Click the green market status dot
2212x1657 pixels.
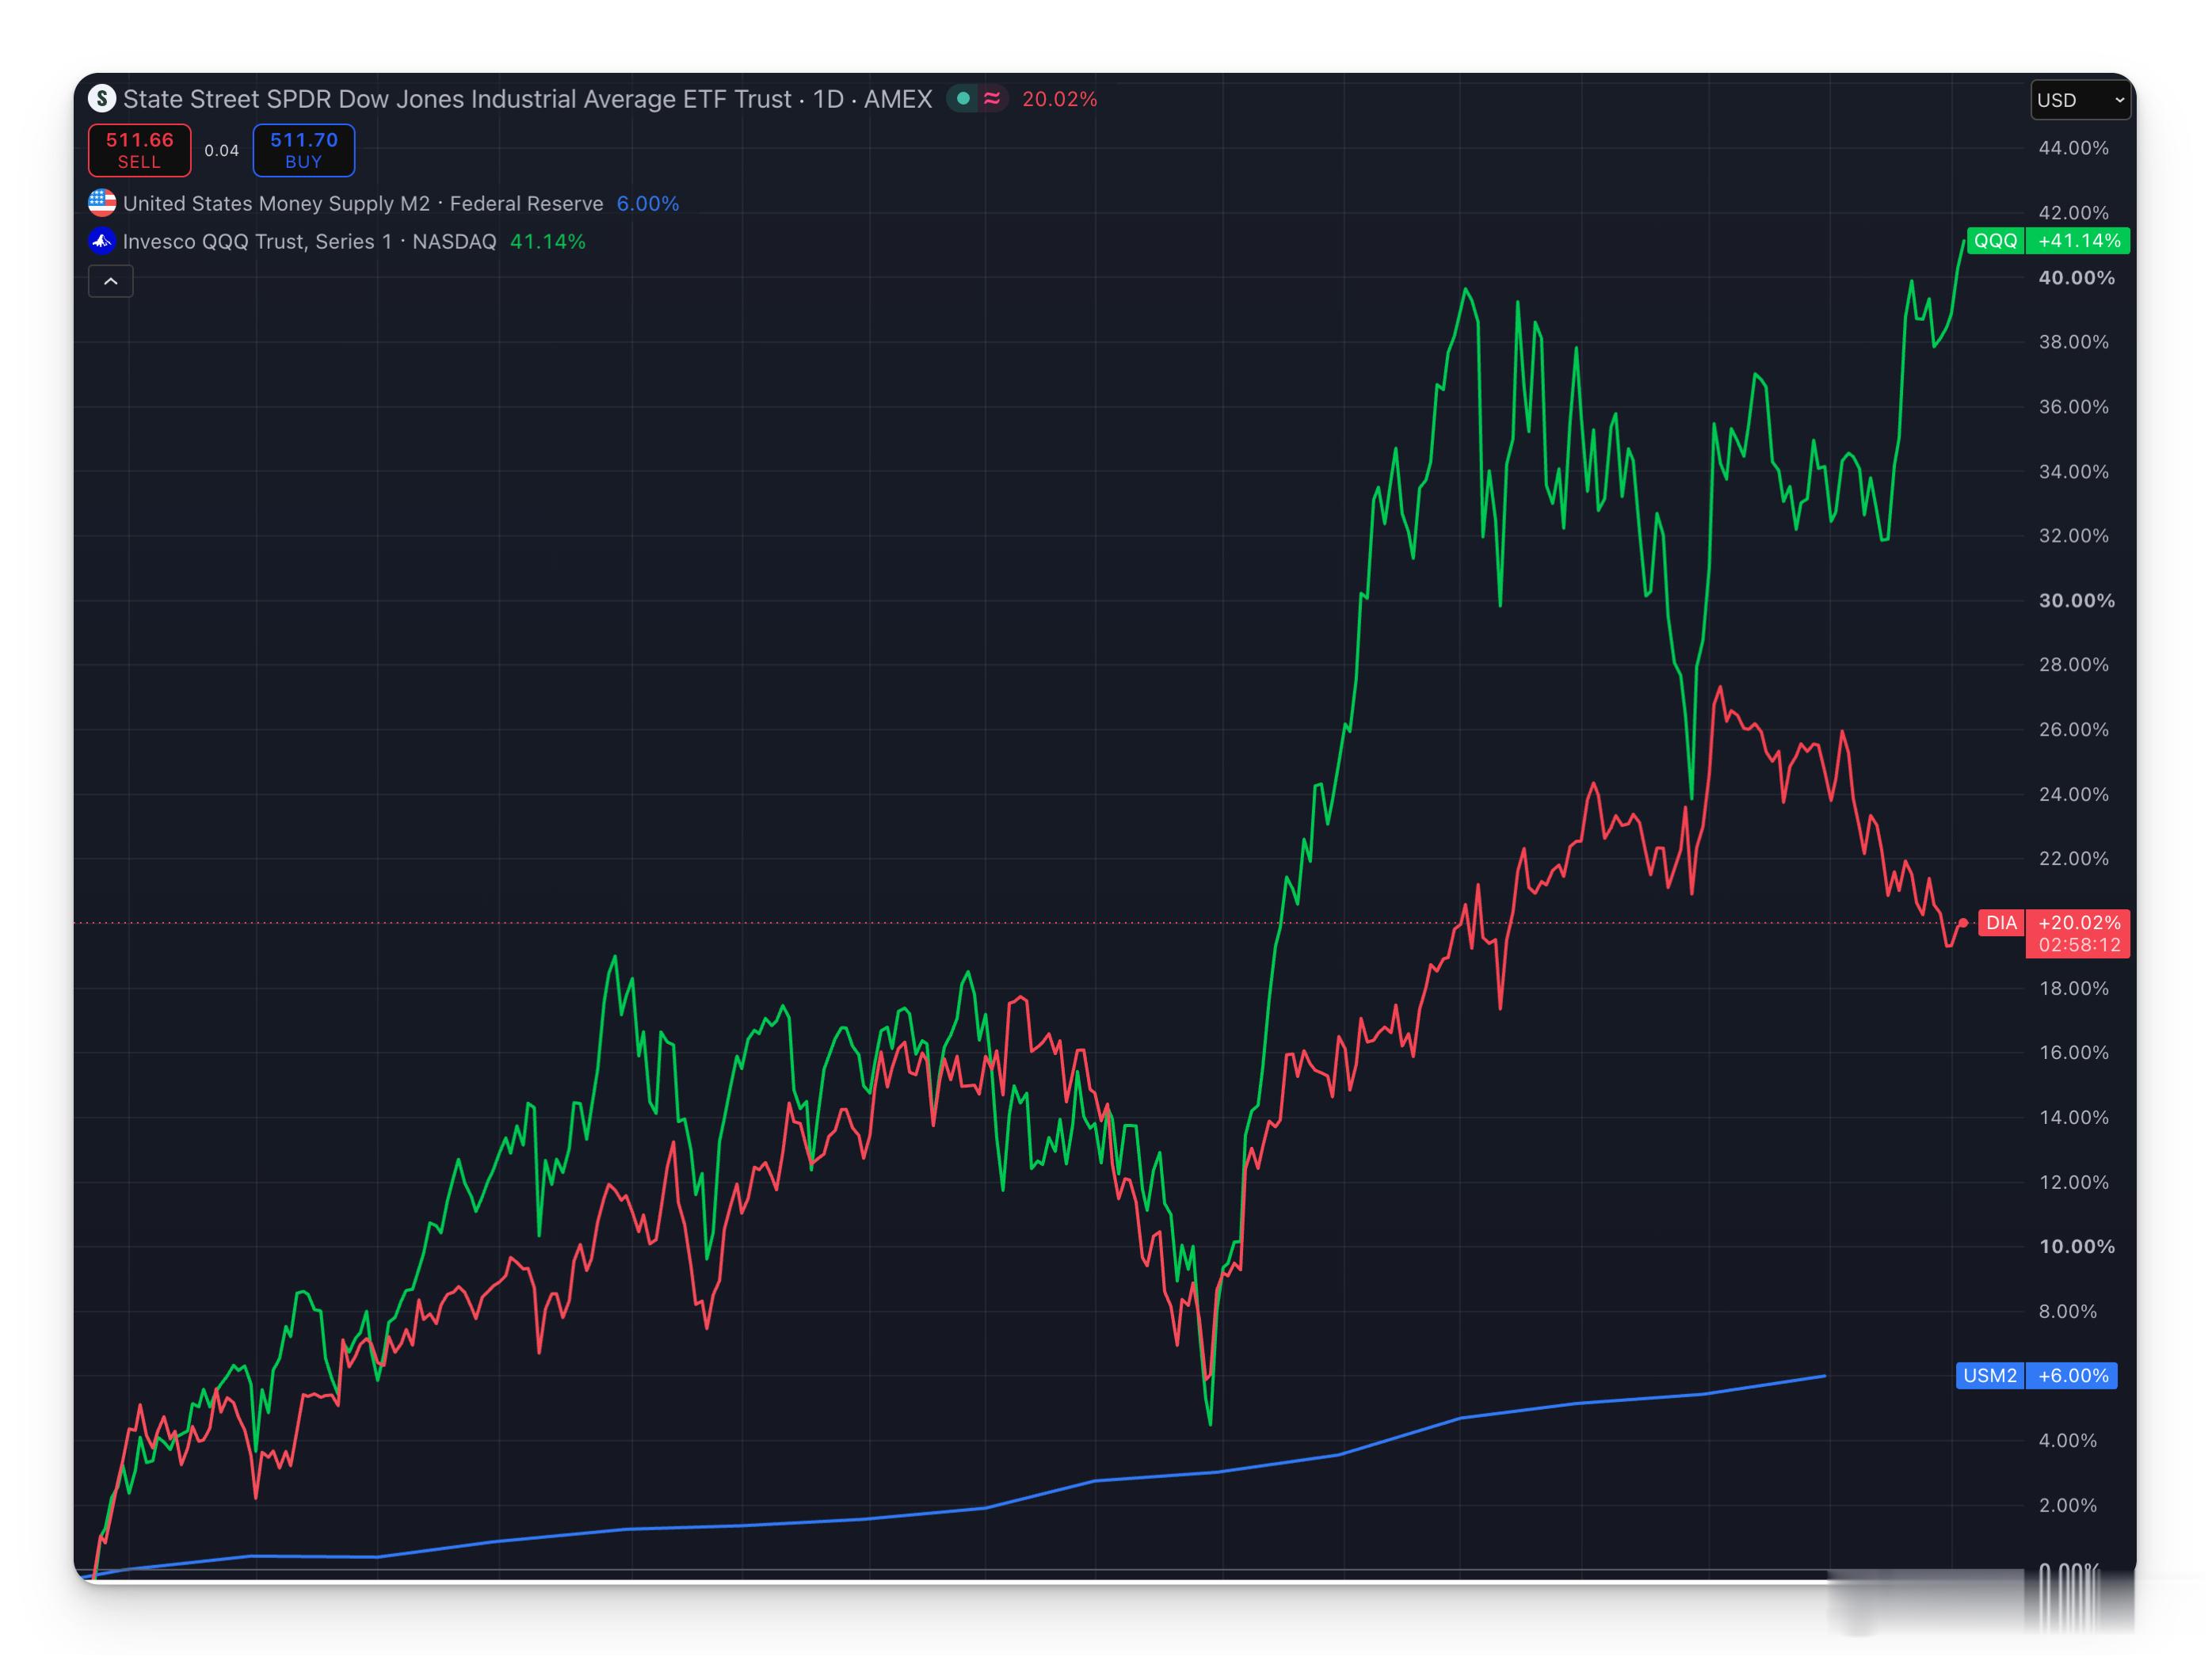point(963,99)
